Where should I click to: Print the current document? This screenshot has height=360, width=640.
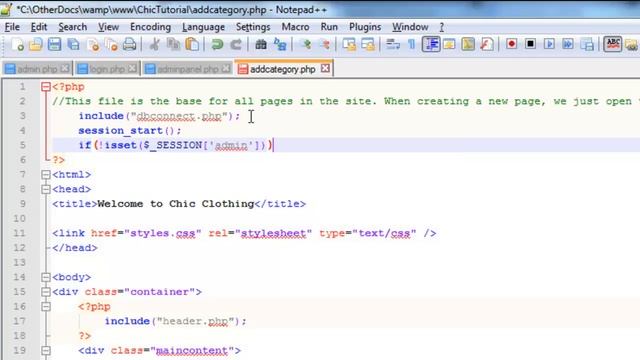click(x=129, y=44)
